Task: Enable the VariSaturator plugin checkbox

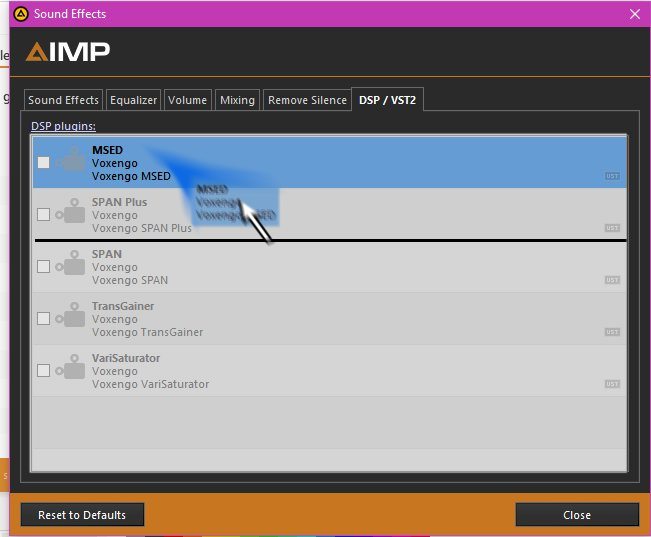Action: pos(44,370)
